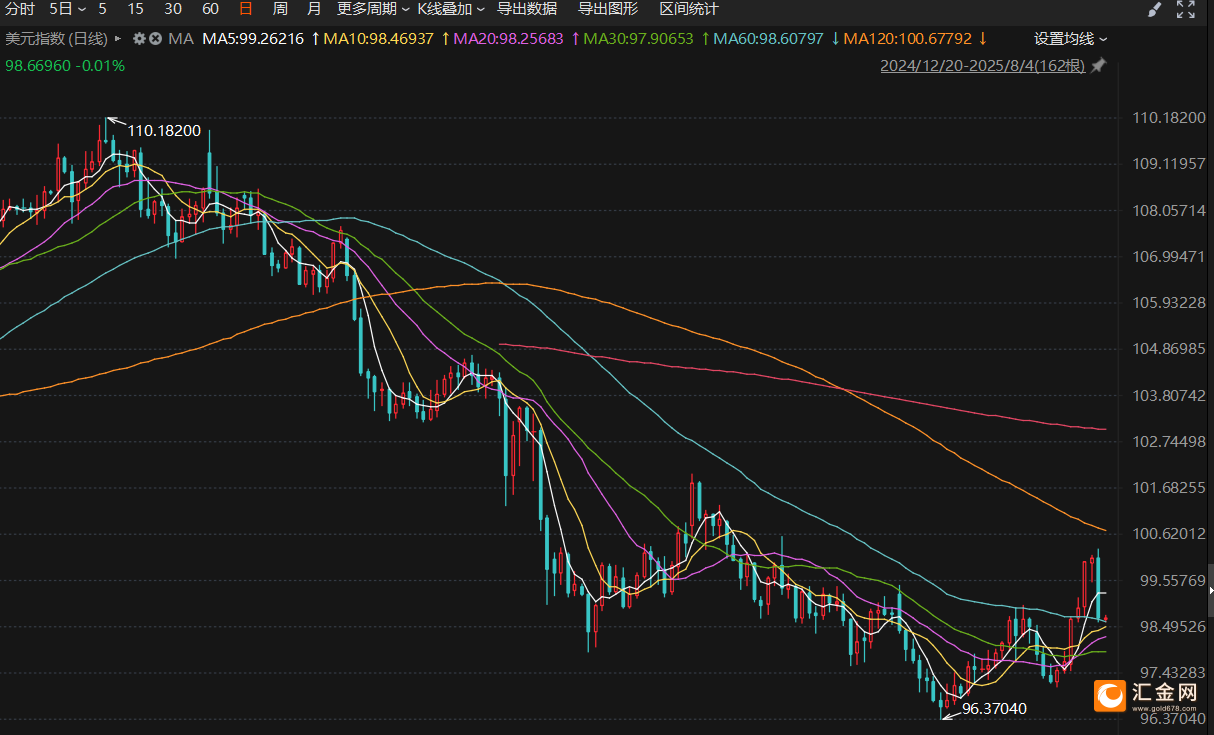Click MA10:98.46937 value
Screen dimensions: 1214x735
tap(379, 39)
